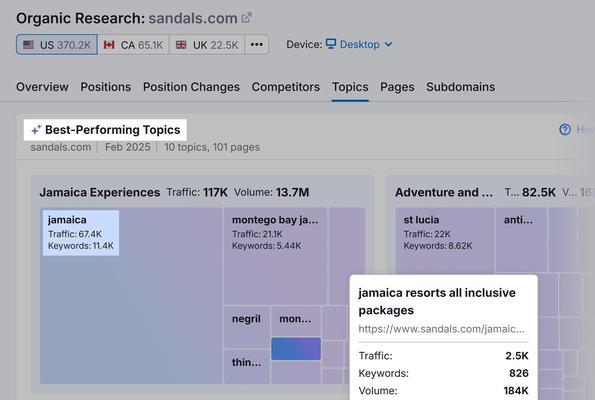Click the help question mark icon
Viewport: 595px width, 400px height.
pyautogui.click(x=565, y=130)
